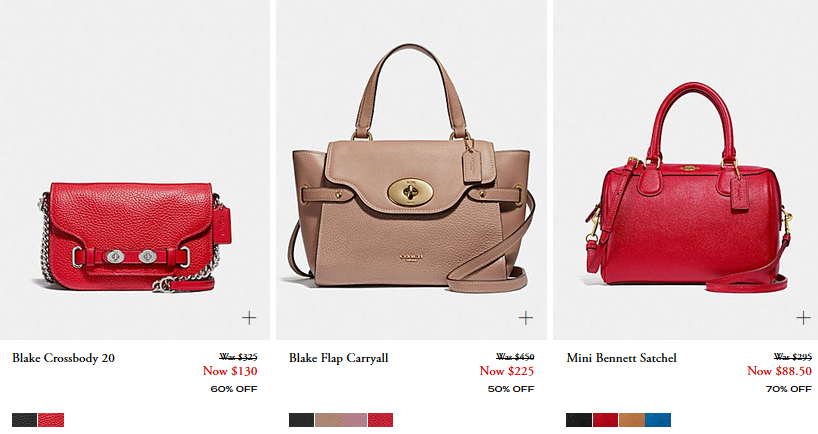Choose pink color for Blake Flap Carryall

click(x=354, y=420)
